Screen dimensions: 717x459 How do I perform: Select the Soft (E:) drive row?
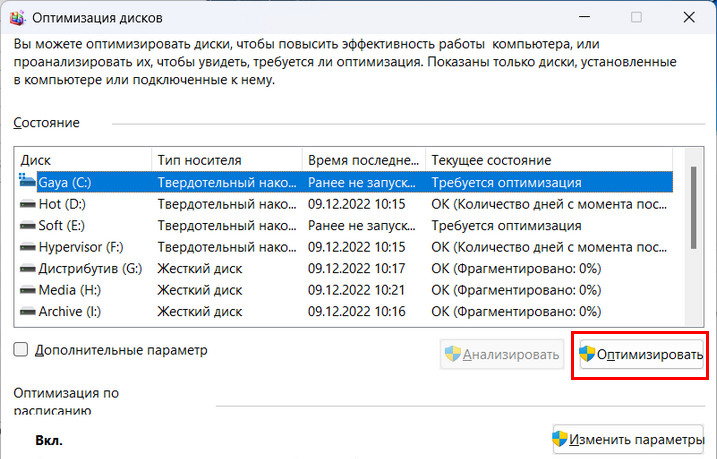point(346,225)
